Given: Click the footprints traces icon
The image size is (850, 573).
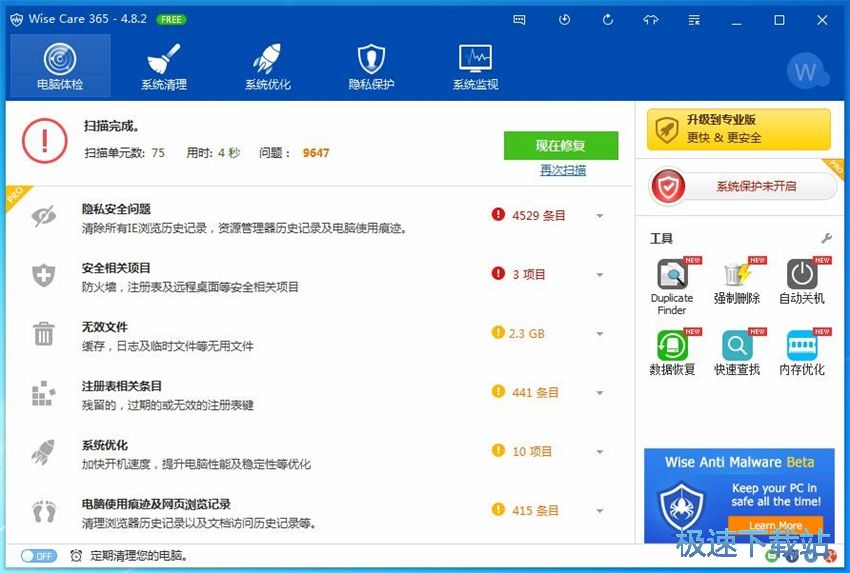Looking at the screenshot, I should (44, 511).
